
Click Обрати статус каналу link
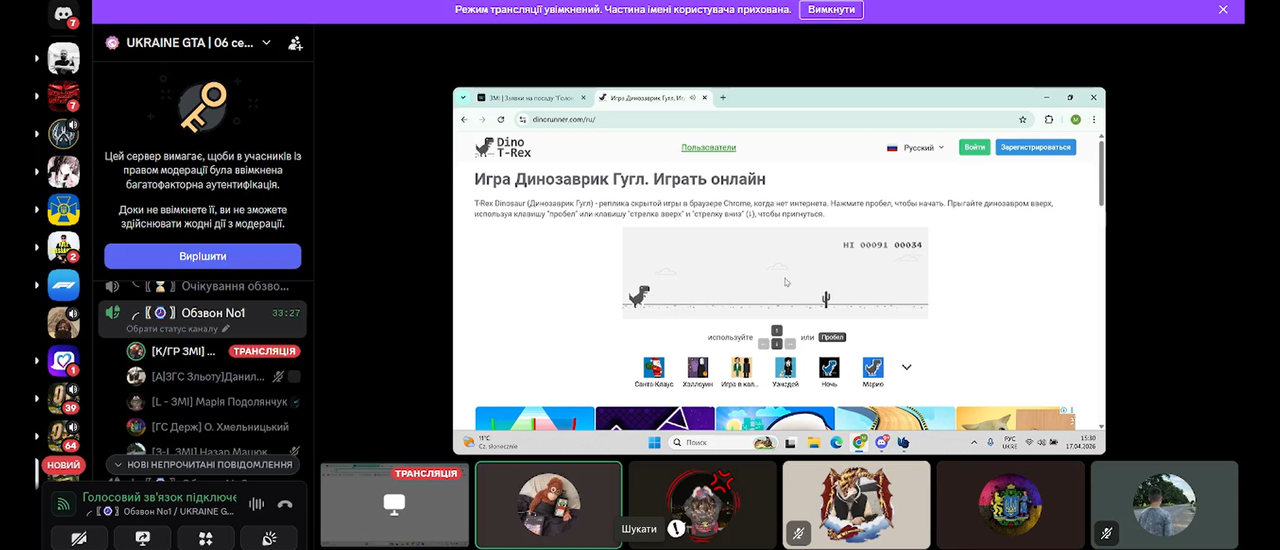(178, 329)
